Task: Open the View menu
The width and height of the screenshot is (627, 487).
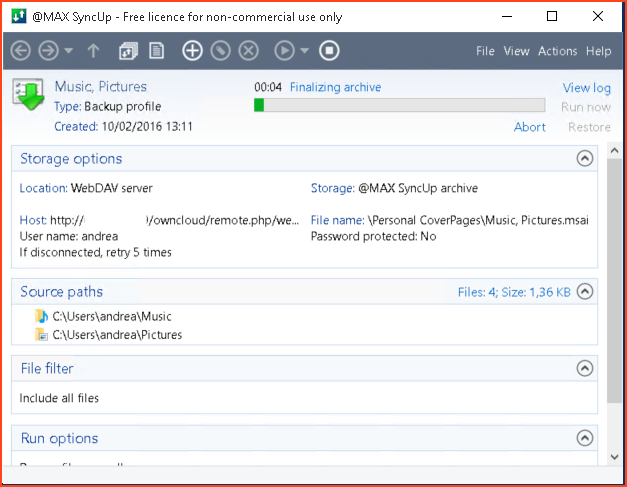Action: coord(516,51)
